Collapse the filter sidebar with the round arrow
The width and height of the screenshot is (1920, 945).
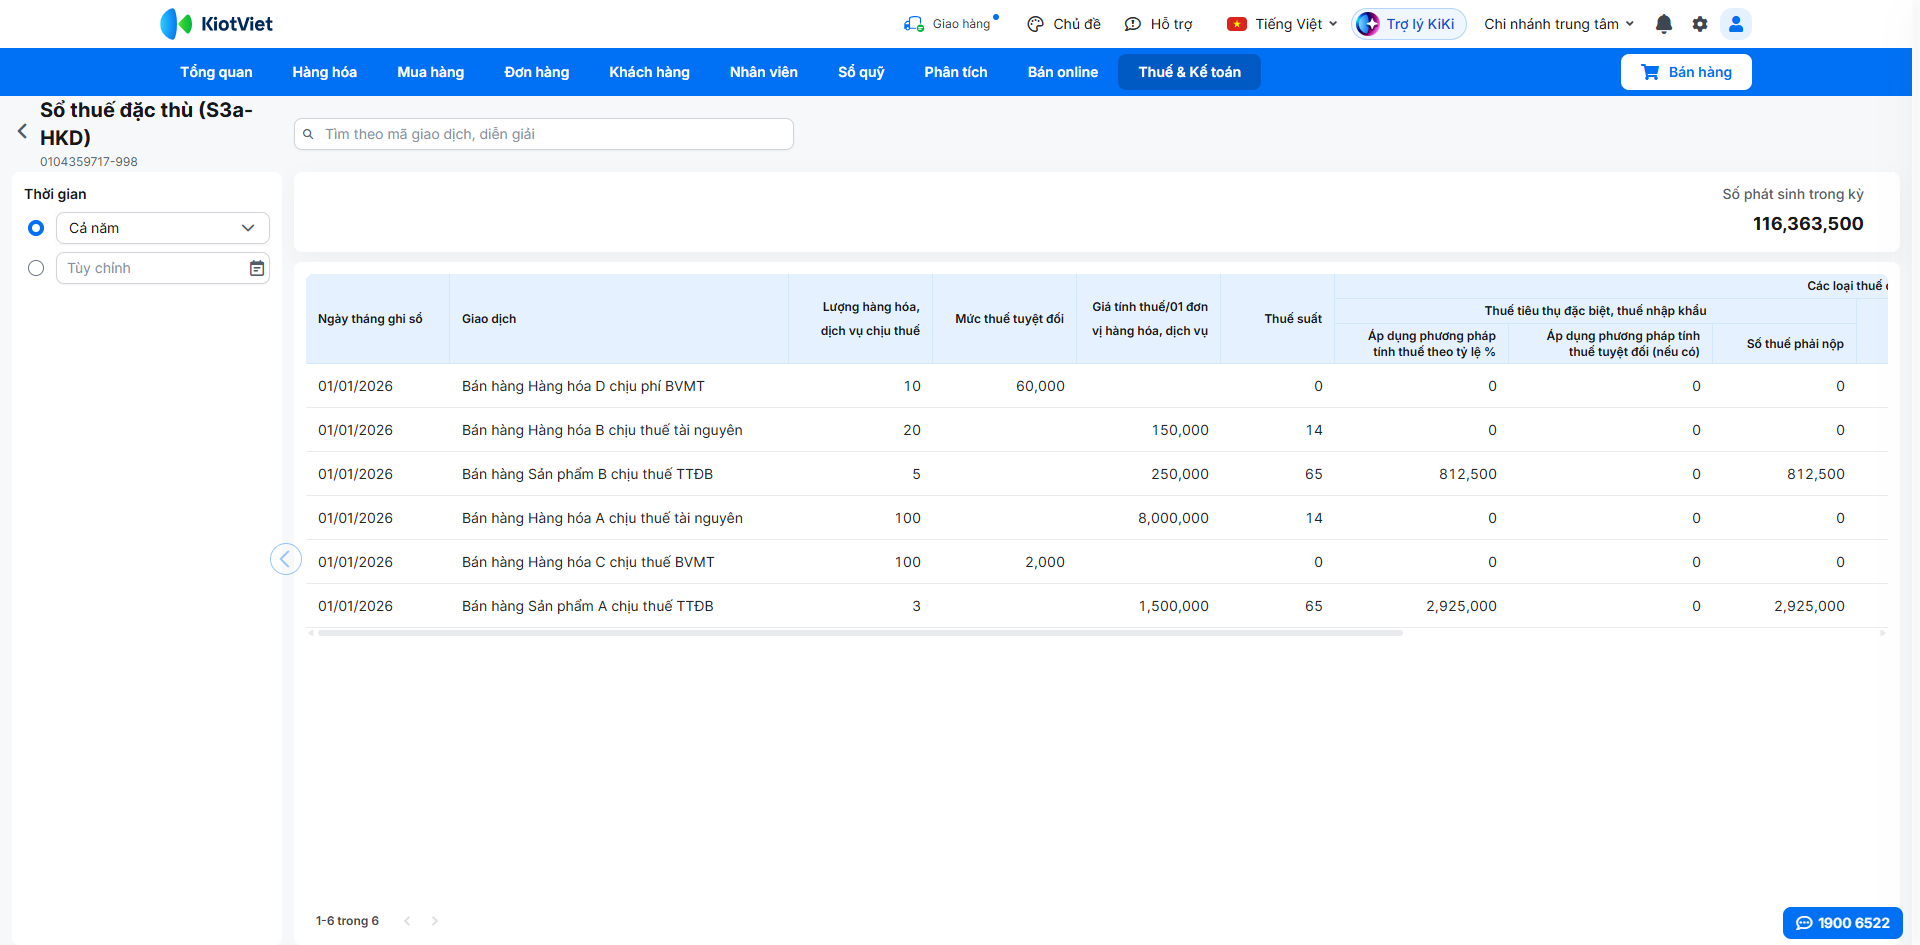tap(286, 559)
